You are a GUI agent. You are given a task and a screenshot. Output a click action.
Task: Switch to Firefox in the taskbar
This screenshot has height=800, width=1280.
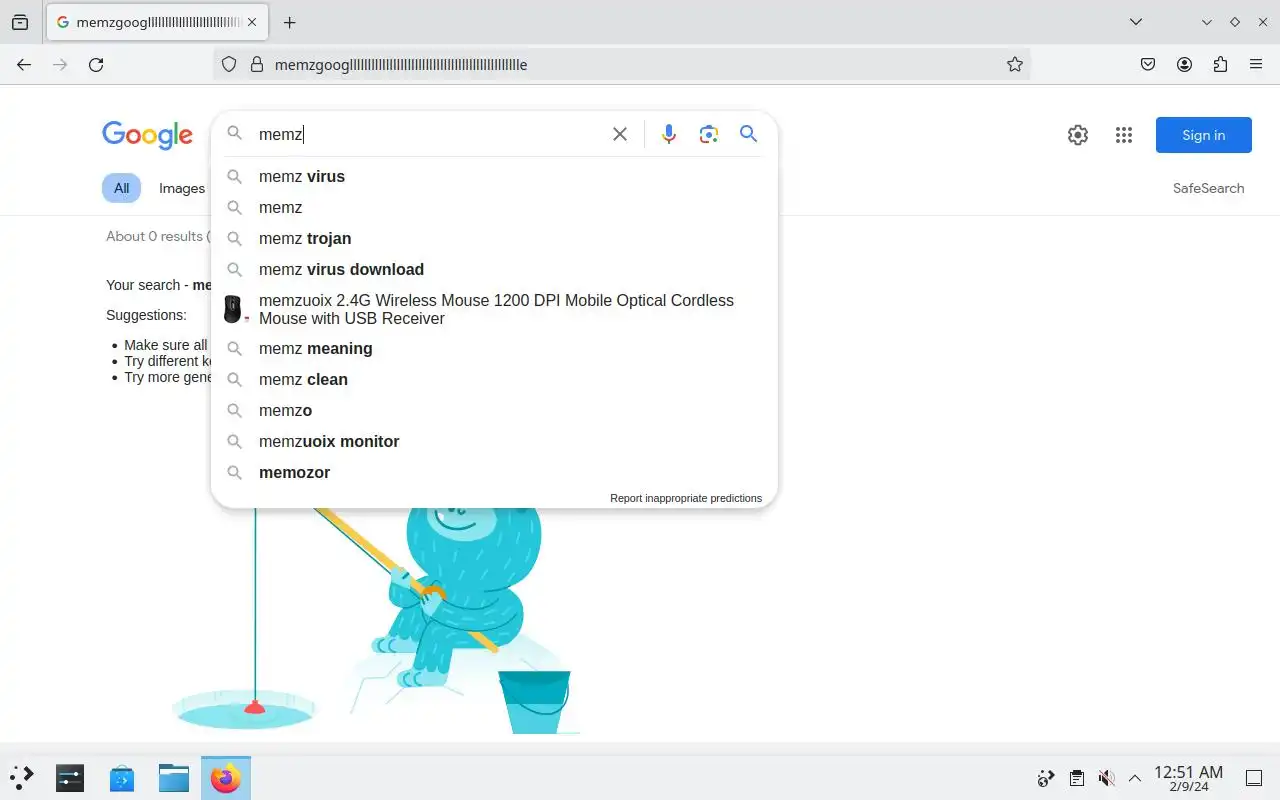[226, 777]
